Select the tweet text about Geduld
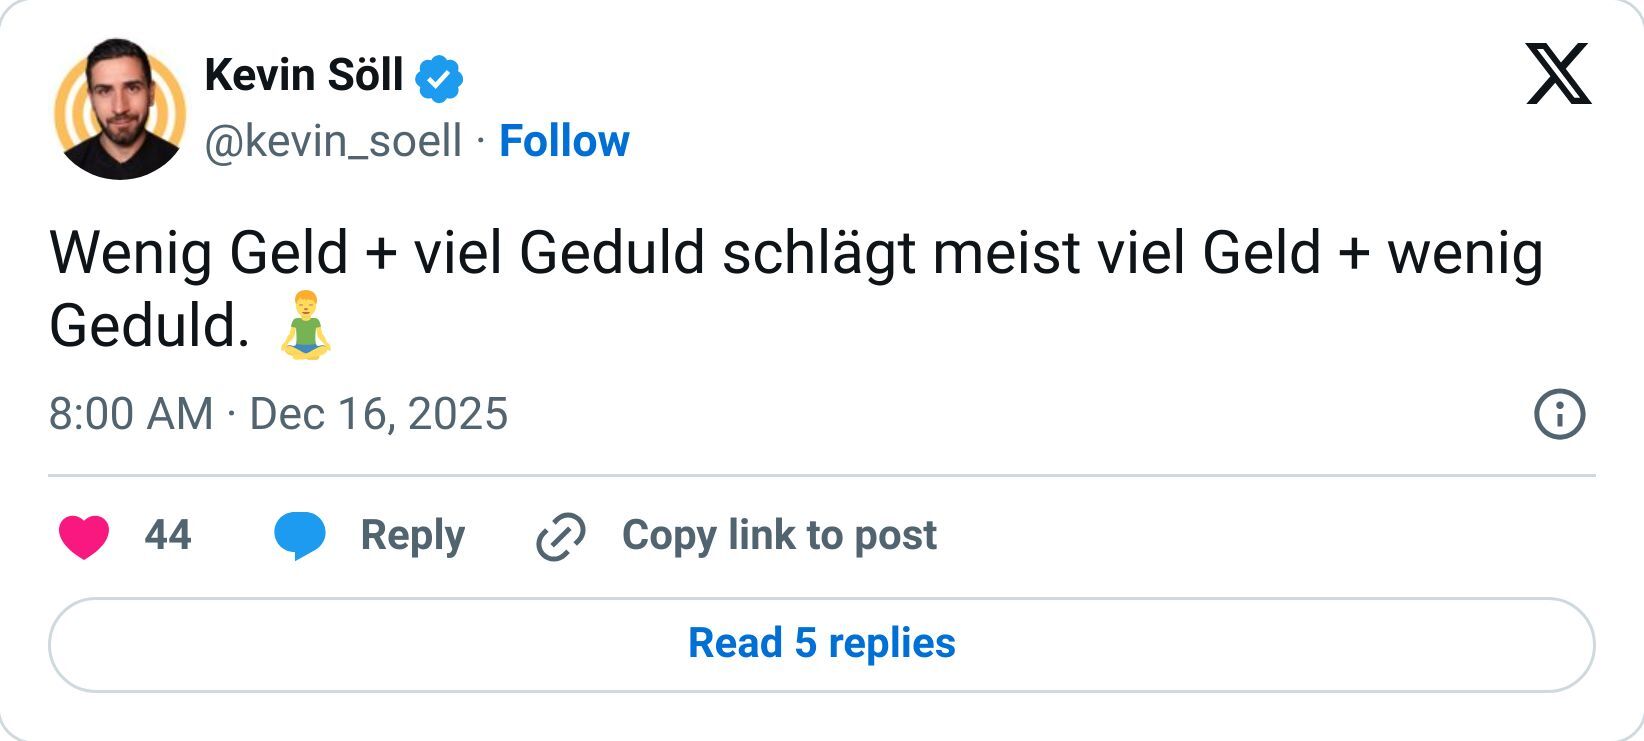1644x741 pixels. 700,255
